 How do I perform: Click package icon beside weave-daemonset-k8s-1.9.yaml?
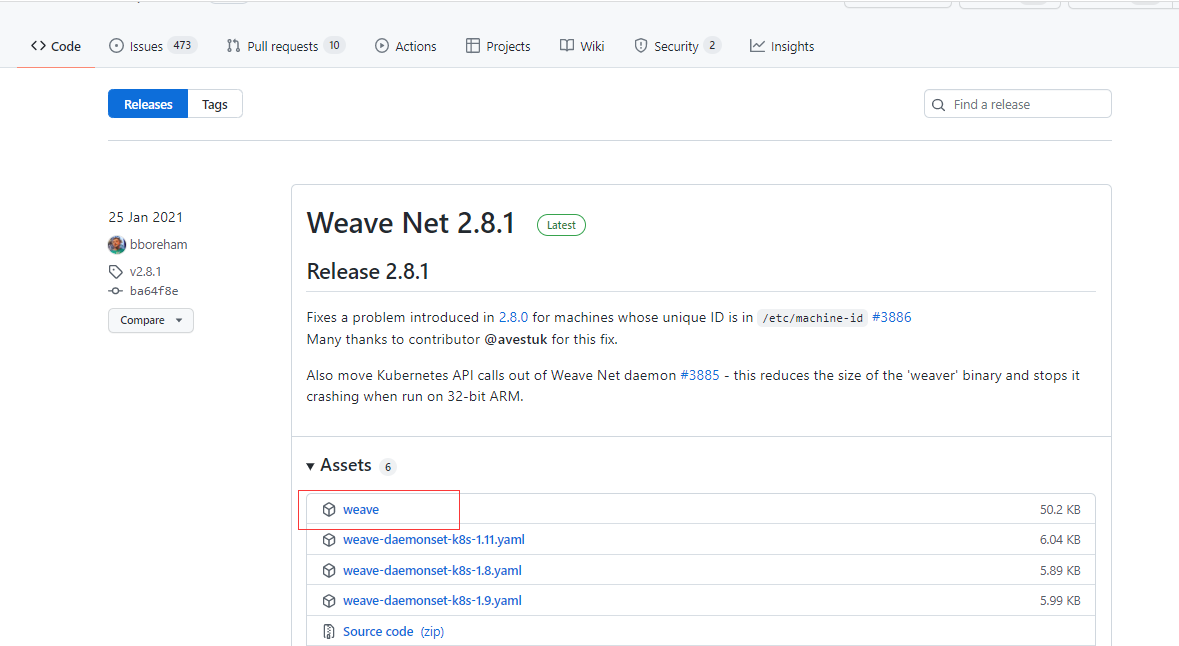point(329,601)
